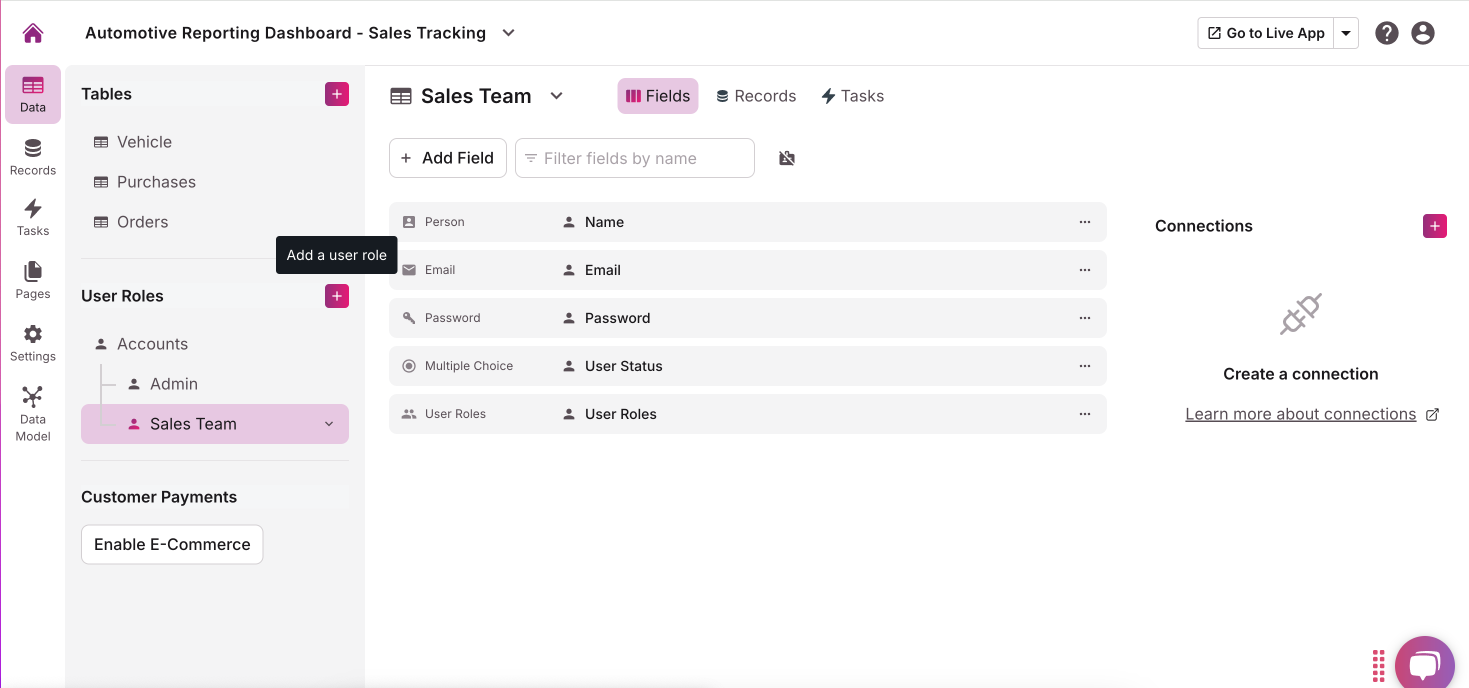Expand the Sales Team table title dropdown
Image resolution: width=1469 pixels, height=688 pixels.
point(557,96)
